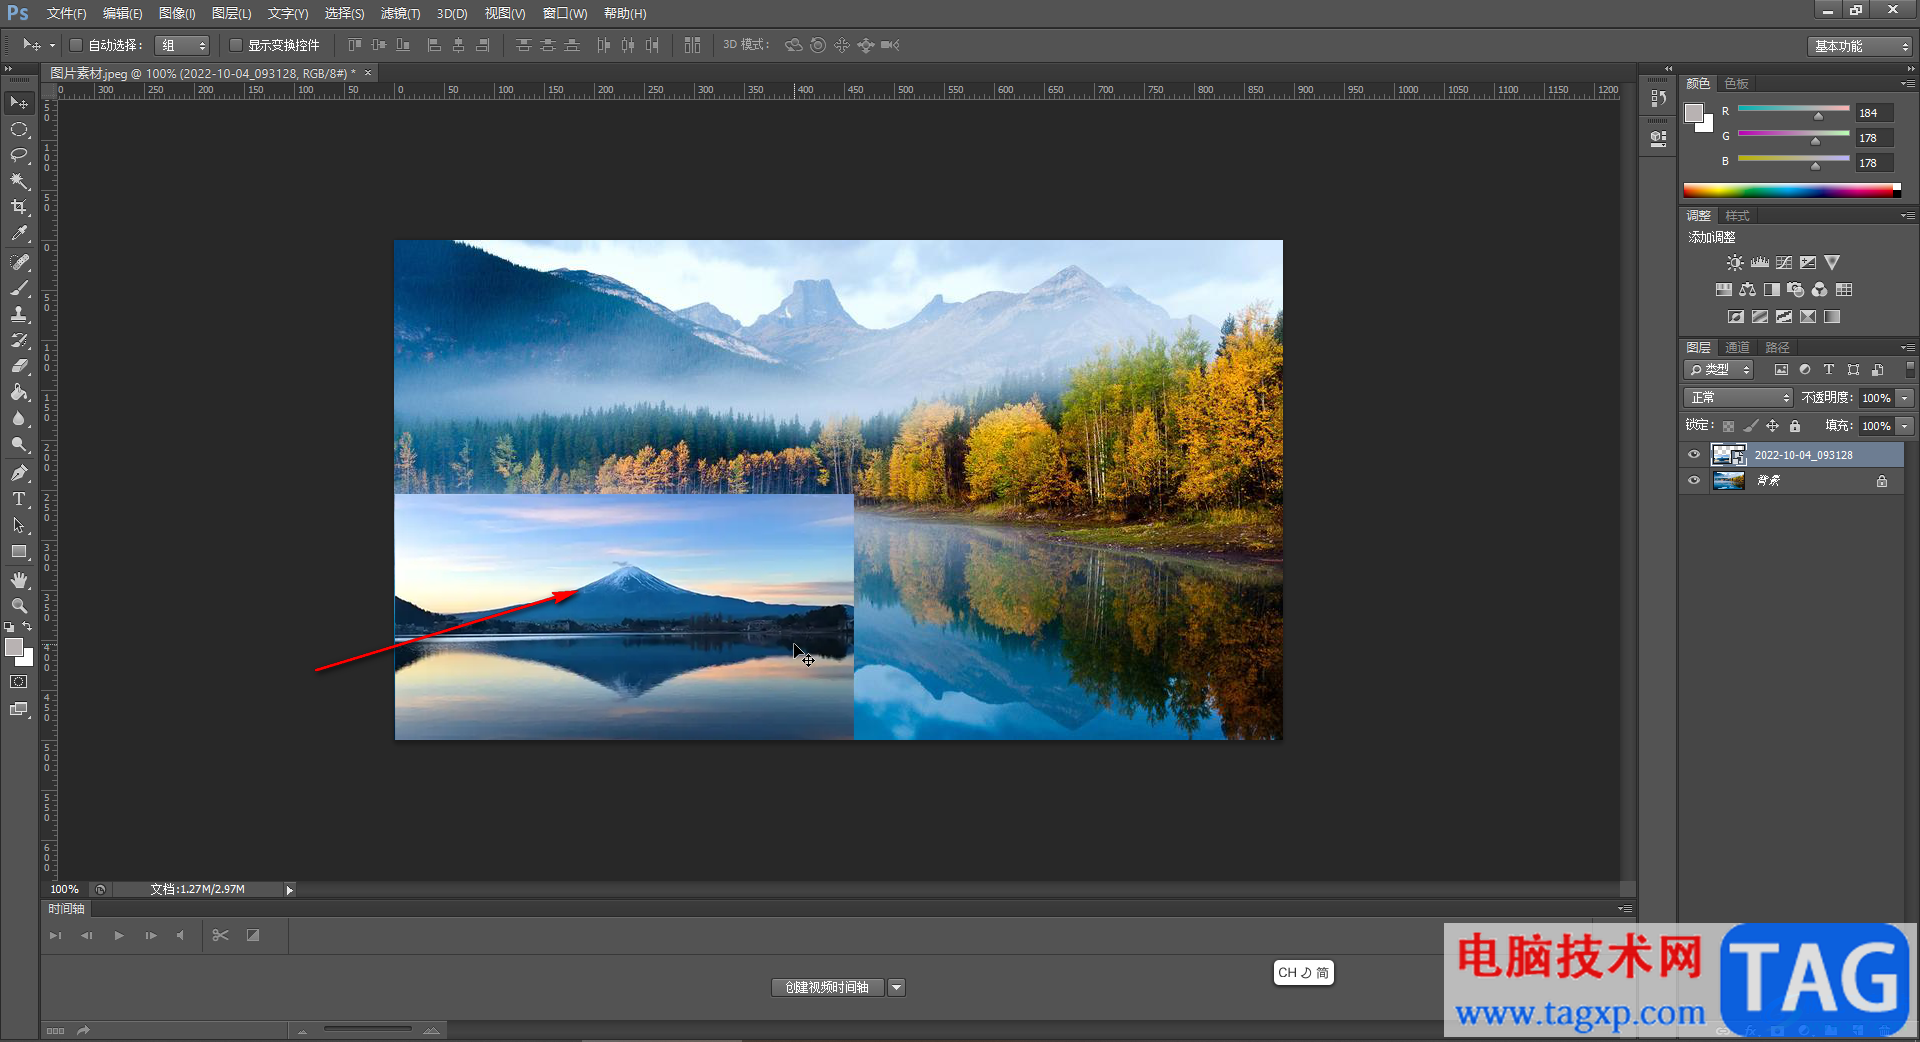This screenshot has width=1920, height=1042.
Task: Select the Hand tool
Action: pyautogui.click(x=19, y=580)
